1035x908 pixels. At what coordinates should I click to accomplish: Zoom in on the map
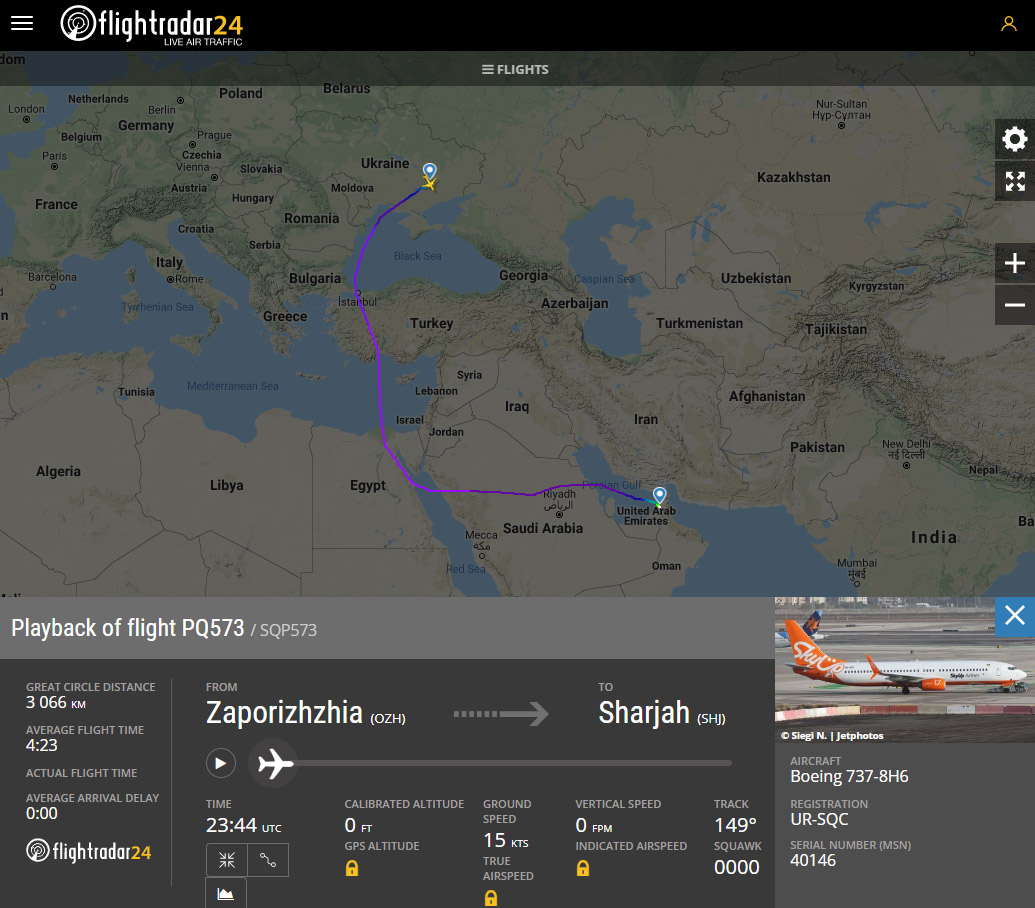tap(1015, 263)
